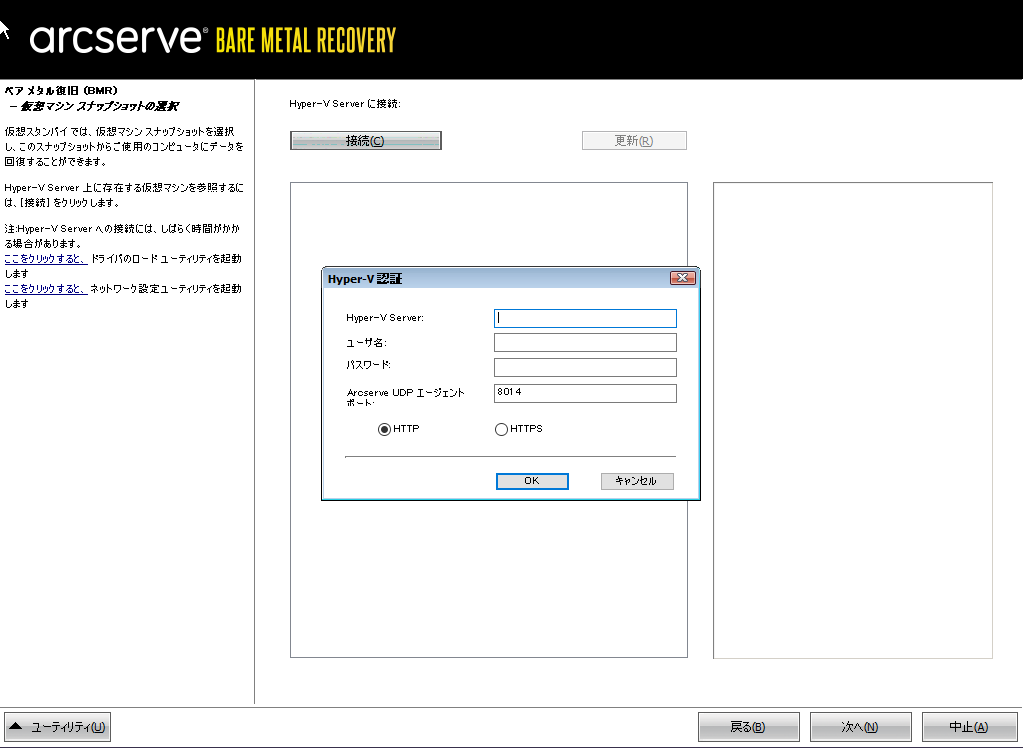The image size is (1023, 748).
Task: Open the network settings utility link
Action: 46,288
